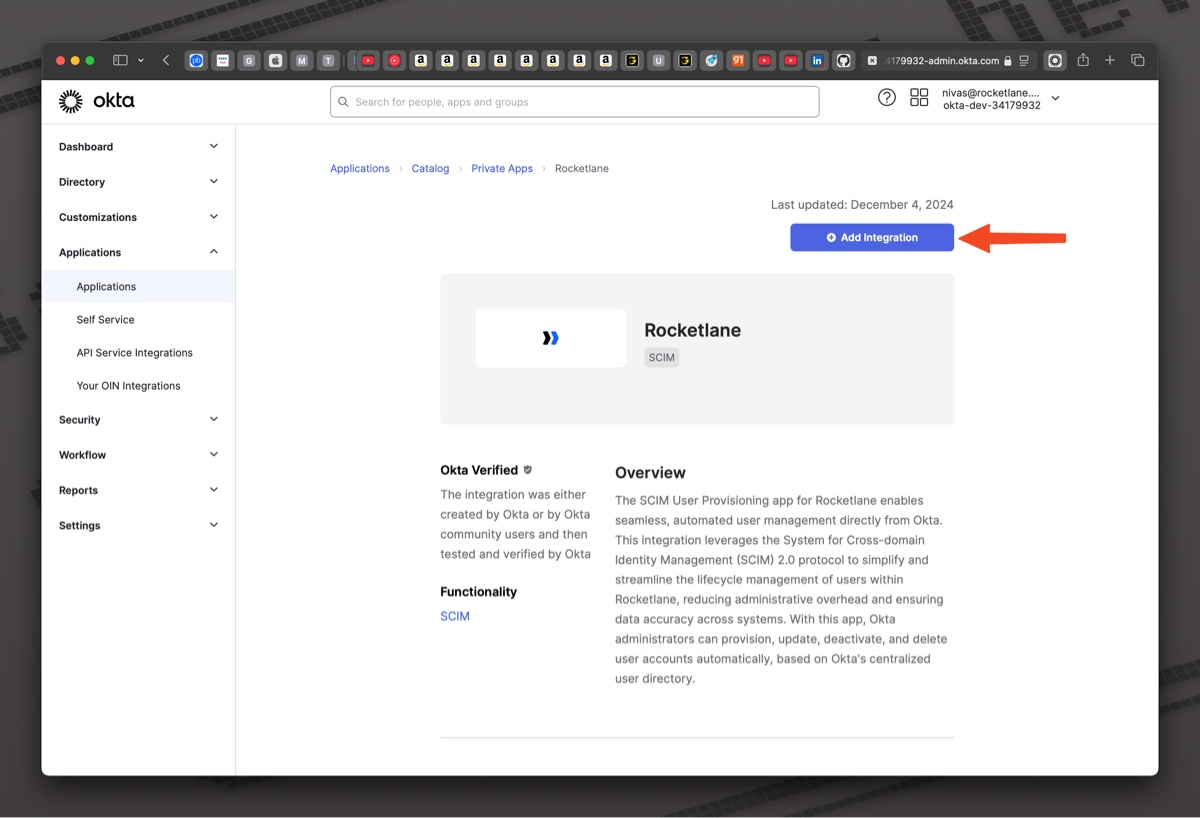This screenshot has height=818, width=1200.
Task: Click the Safari address bar URL
Action: tap(942, 61)
